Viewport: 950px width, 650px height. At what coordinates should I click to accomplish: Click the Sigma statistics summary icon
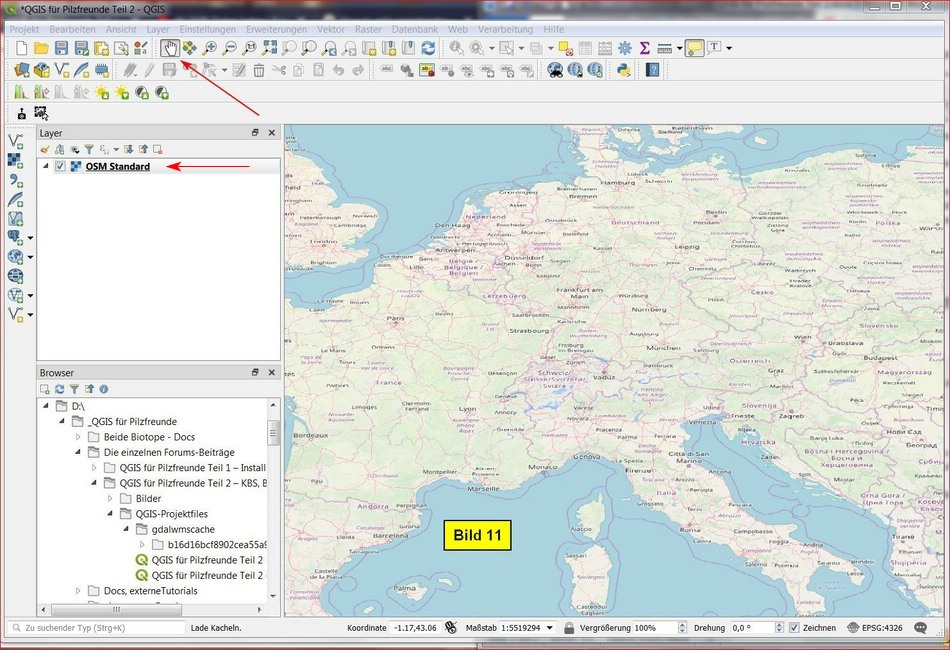(644, 47)
